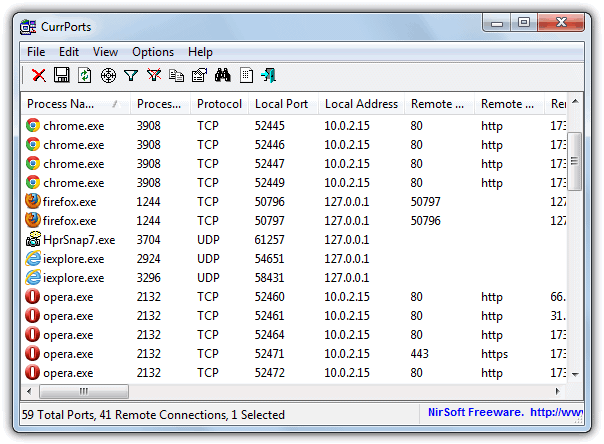Click the horizontal scrollbar right arrow
The height and width of the screenshot is (444, 604).
(x=557, y=391)
